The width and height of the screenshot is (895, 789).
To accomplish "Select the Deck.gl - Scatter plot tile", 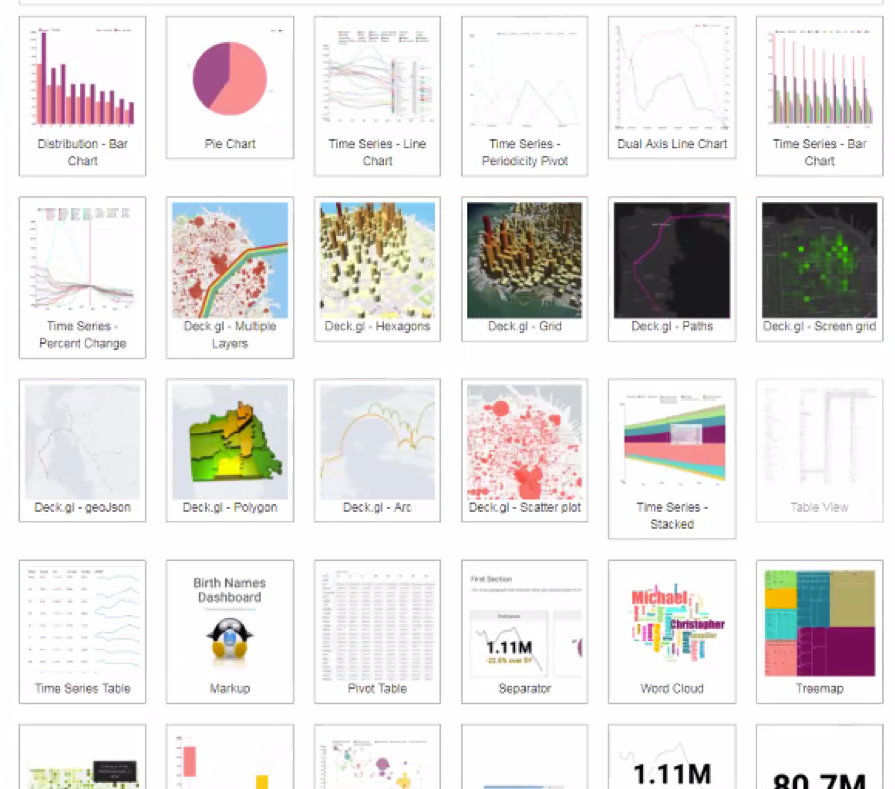I will click(x=525, y=450).
